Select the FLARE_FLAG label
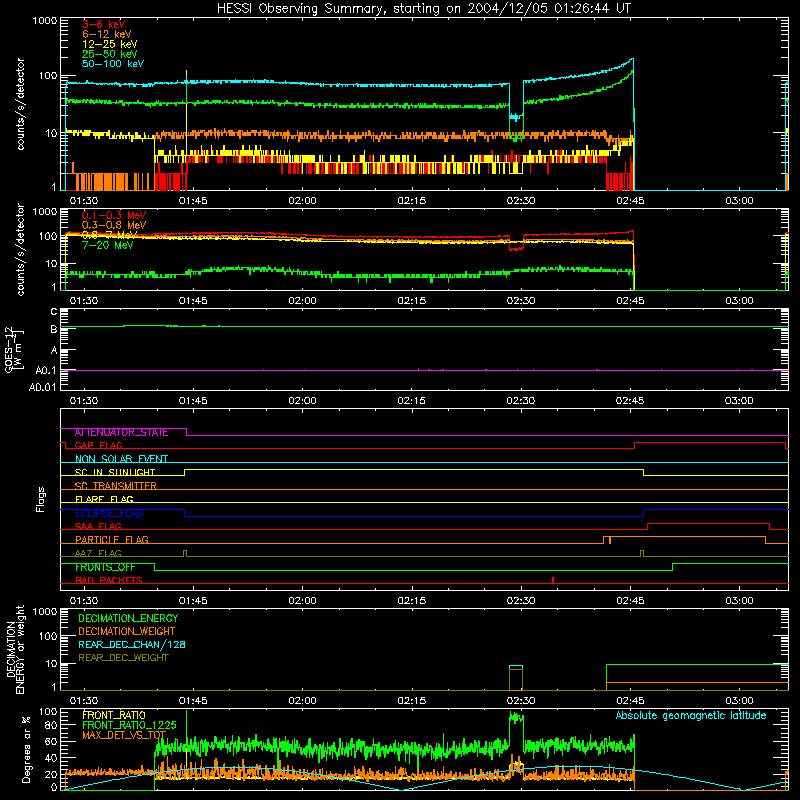This screenshot has width=800, height=800. click(x=104, y=499)
